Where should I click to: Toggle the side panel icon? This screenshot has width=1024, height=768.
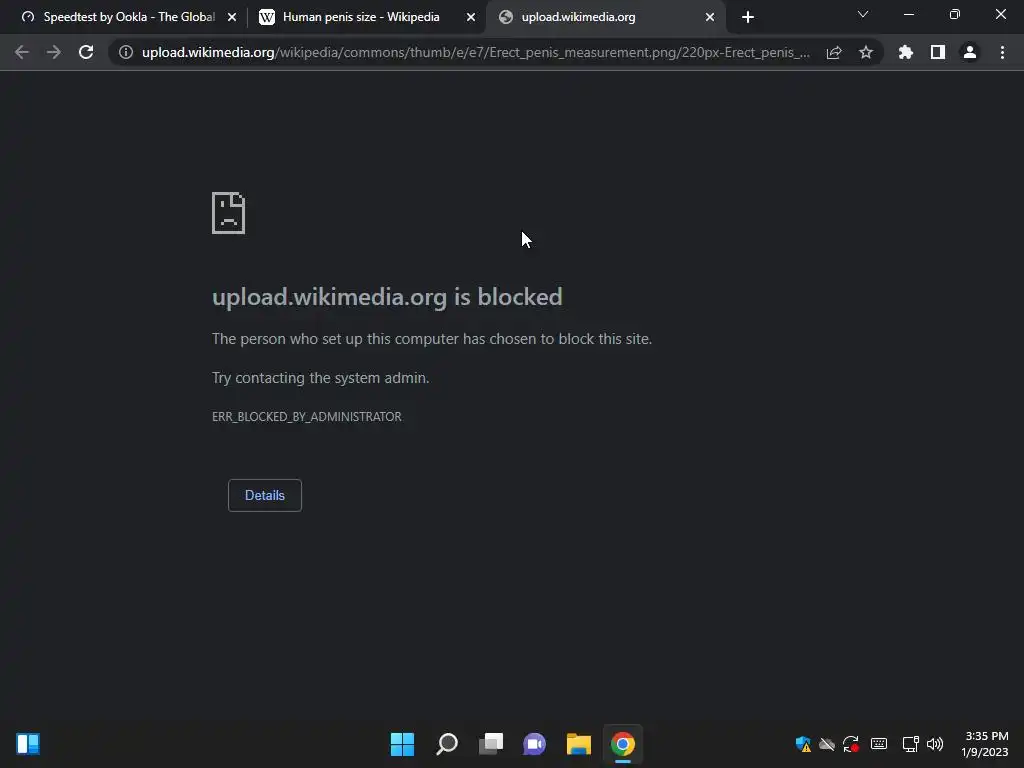pyautogui.click(x=938, y=52)
